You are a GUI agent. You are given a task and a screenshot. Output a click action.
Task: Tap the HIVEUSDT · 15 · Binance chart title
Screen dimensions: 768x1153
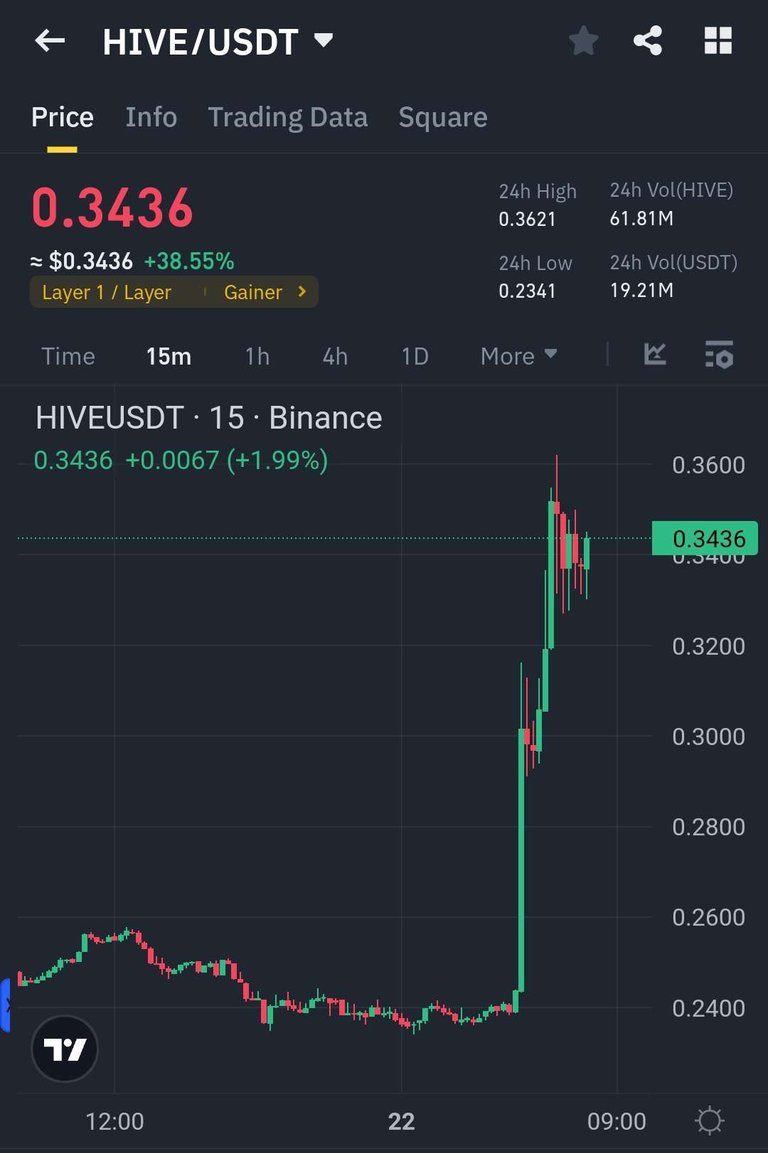[209, 418]
